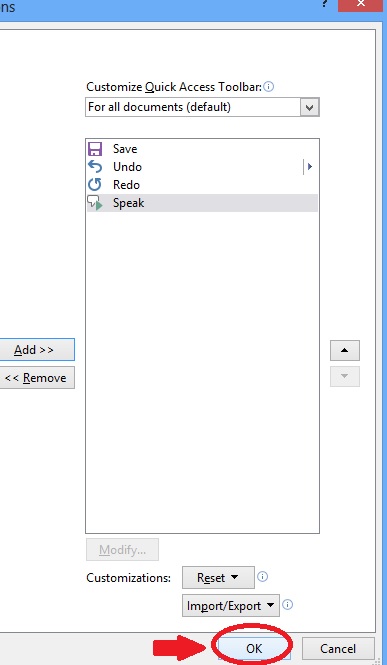The width and height of the screenshot is (387, 665).
Task: Select the Undo text in the list
Action: coord(127,167)
